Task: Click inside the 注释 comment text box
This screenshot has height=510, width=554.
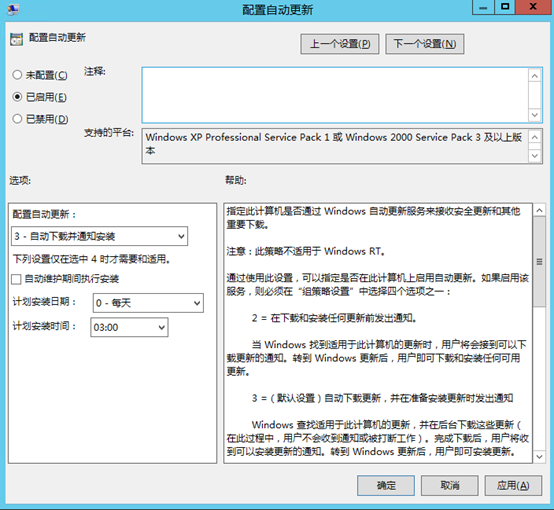Action: [335, 95]
